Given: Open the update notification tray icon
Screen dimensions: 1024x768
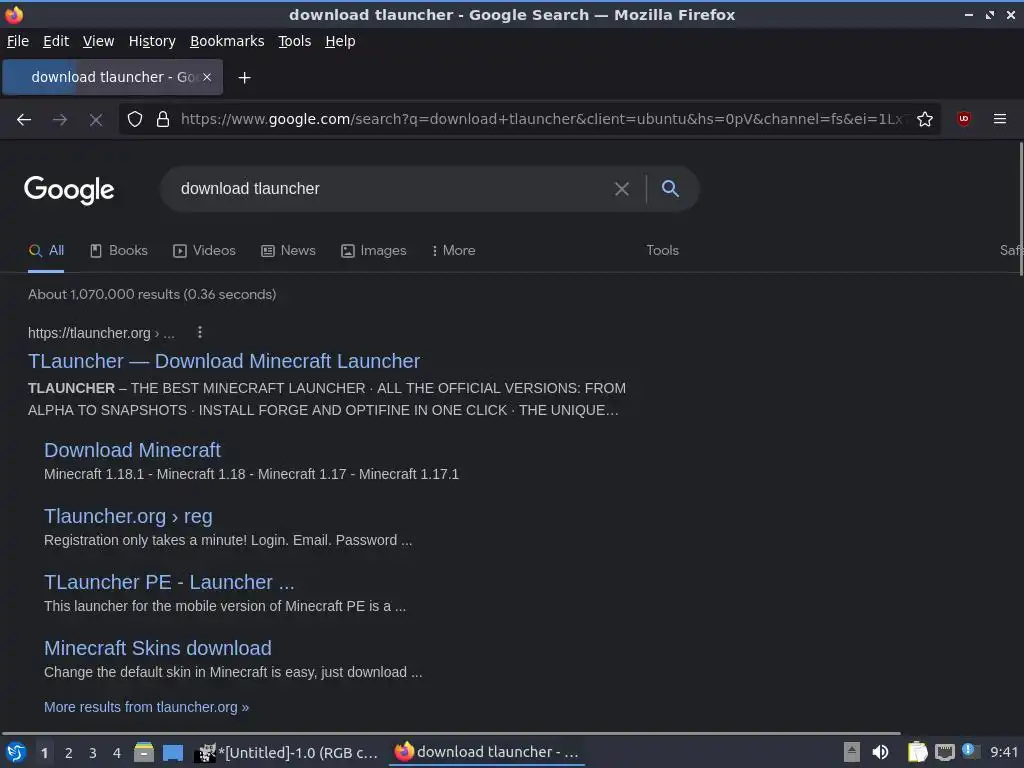Looking at the screenshot, I should click(970, 751).
